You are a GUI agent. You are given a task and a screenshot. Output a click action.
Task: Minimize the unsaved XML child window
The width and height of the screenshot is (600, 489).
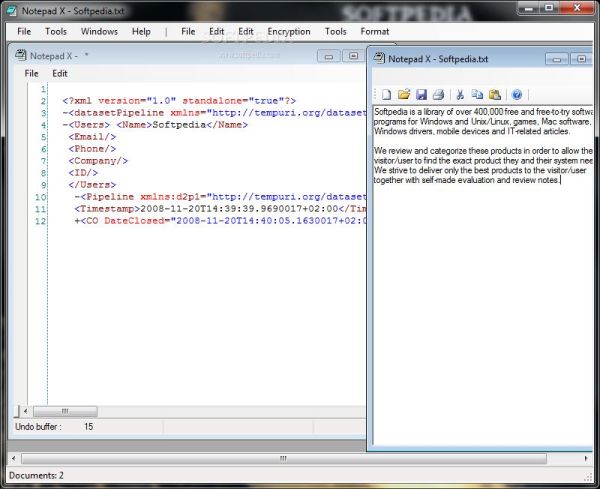pyautogui.click(x=328, y=56)
